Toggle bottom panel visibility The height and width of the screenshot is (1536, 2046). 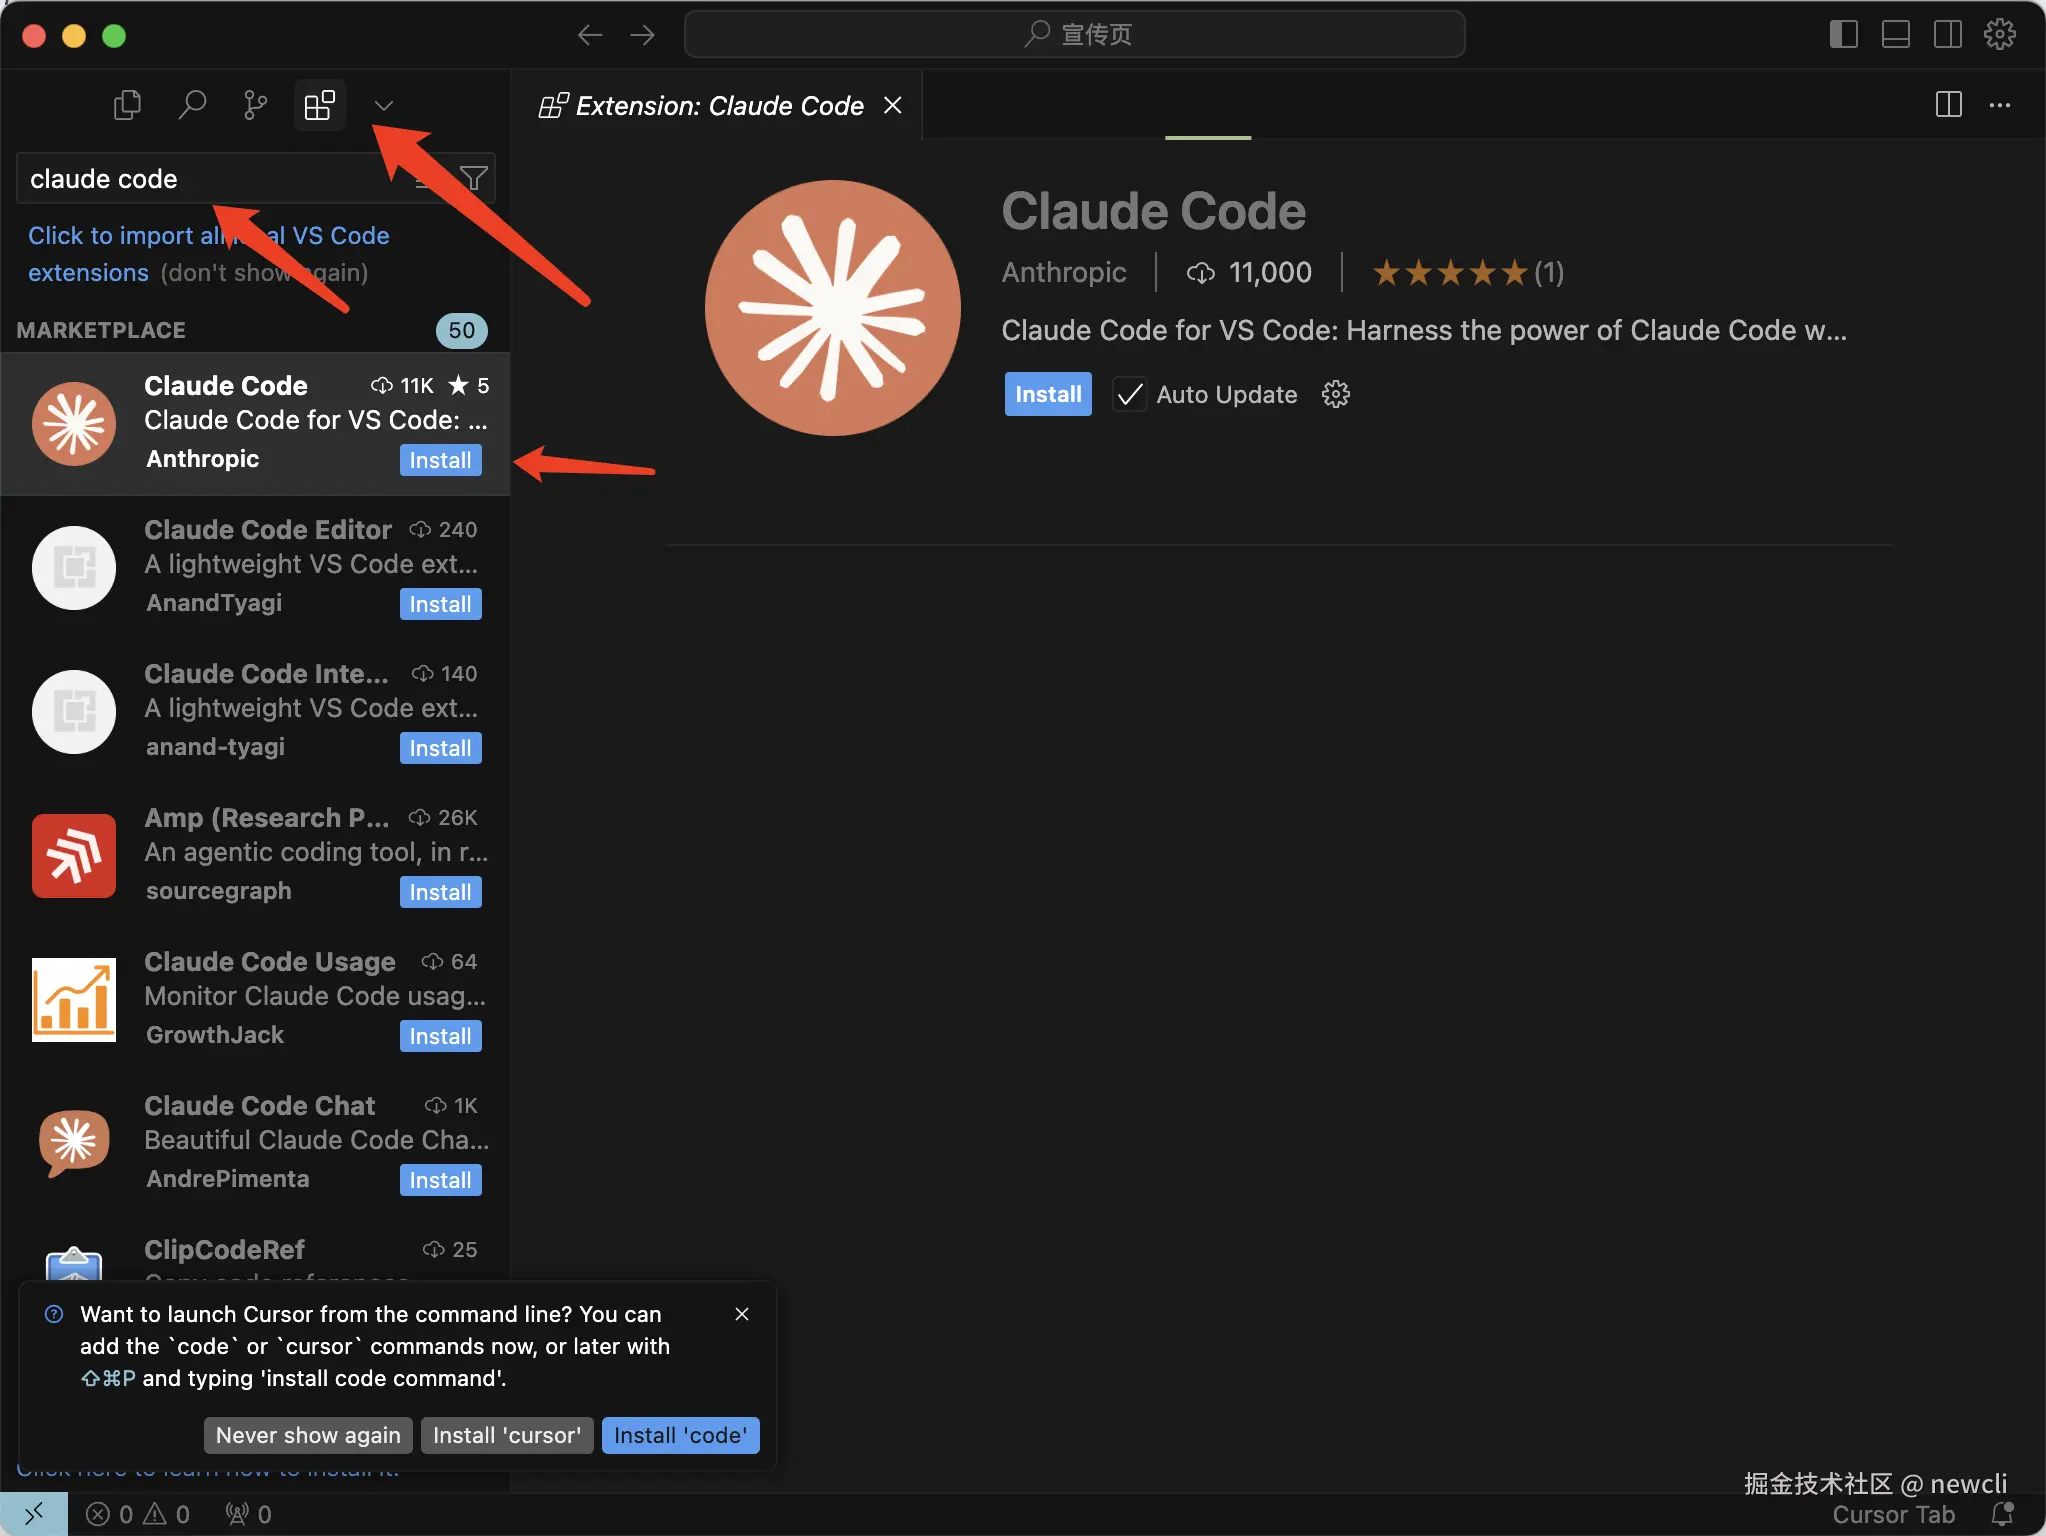1895,35
